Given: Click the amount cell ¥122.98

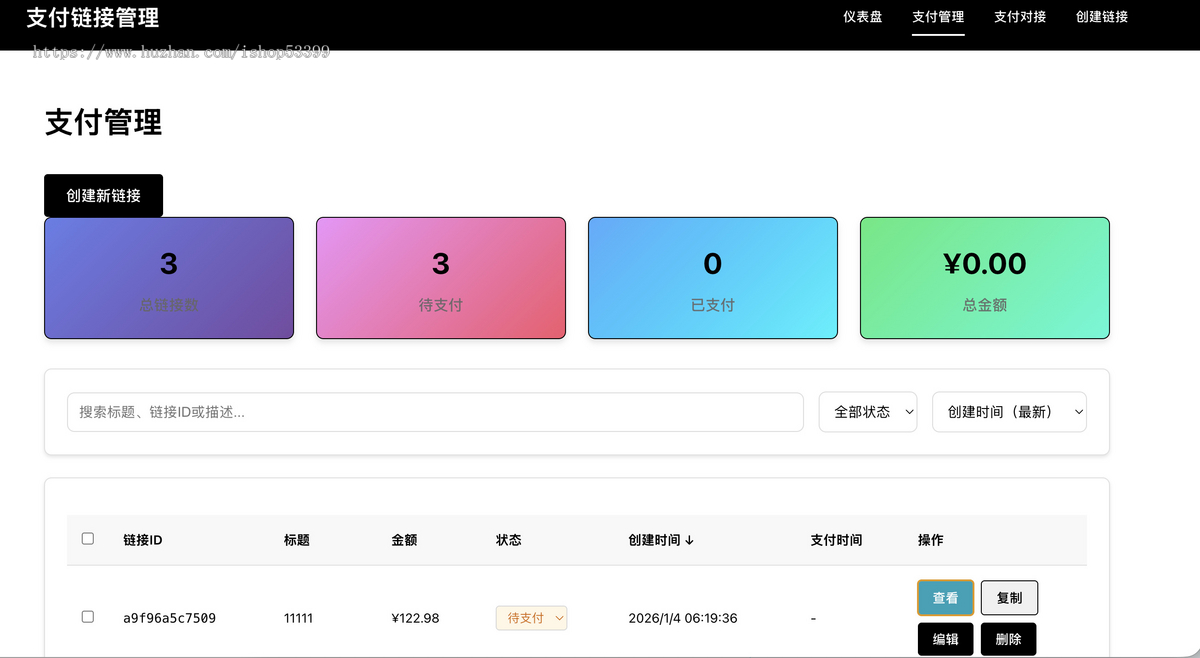Looking at the screenshot, I should [415, 618].
